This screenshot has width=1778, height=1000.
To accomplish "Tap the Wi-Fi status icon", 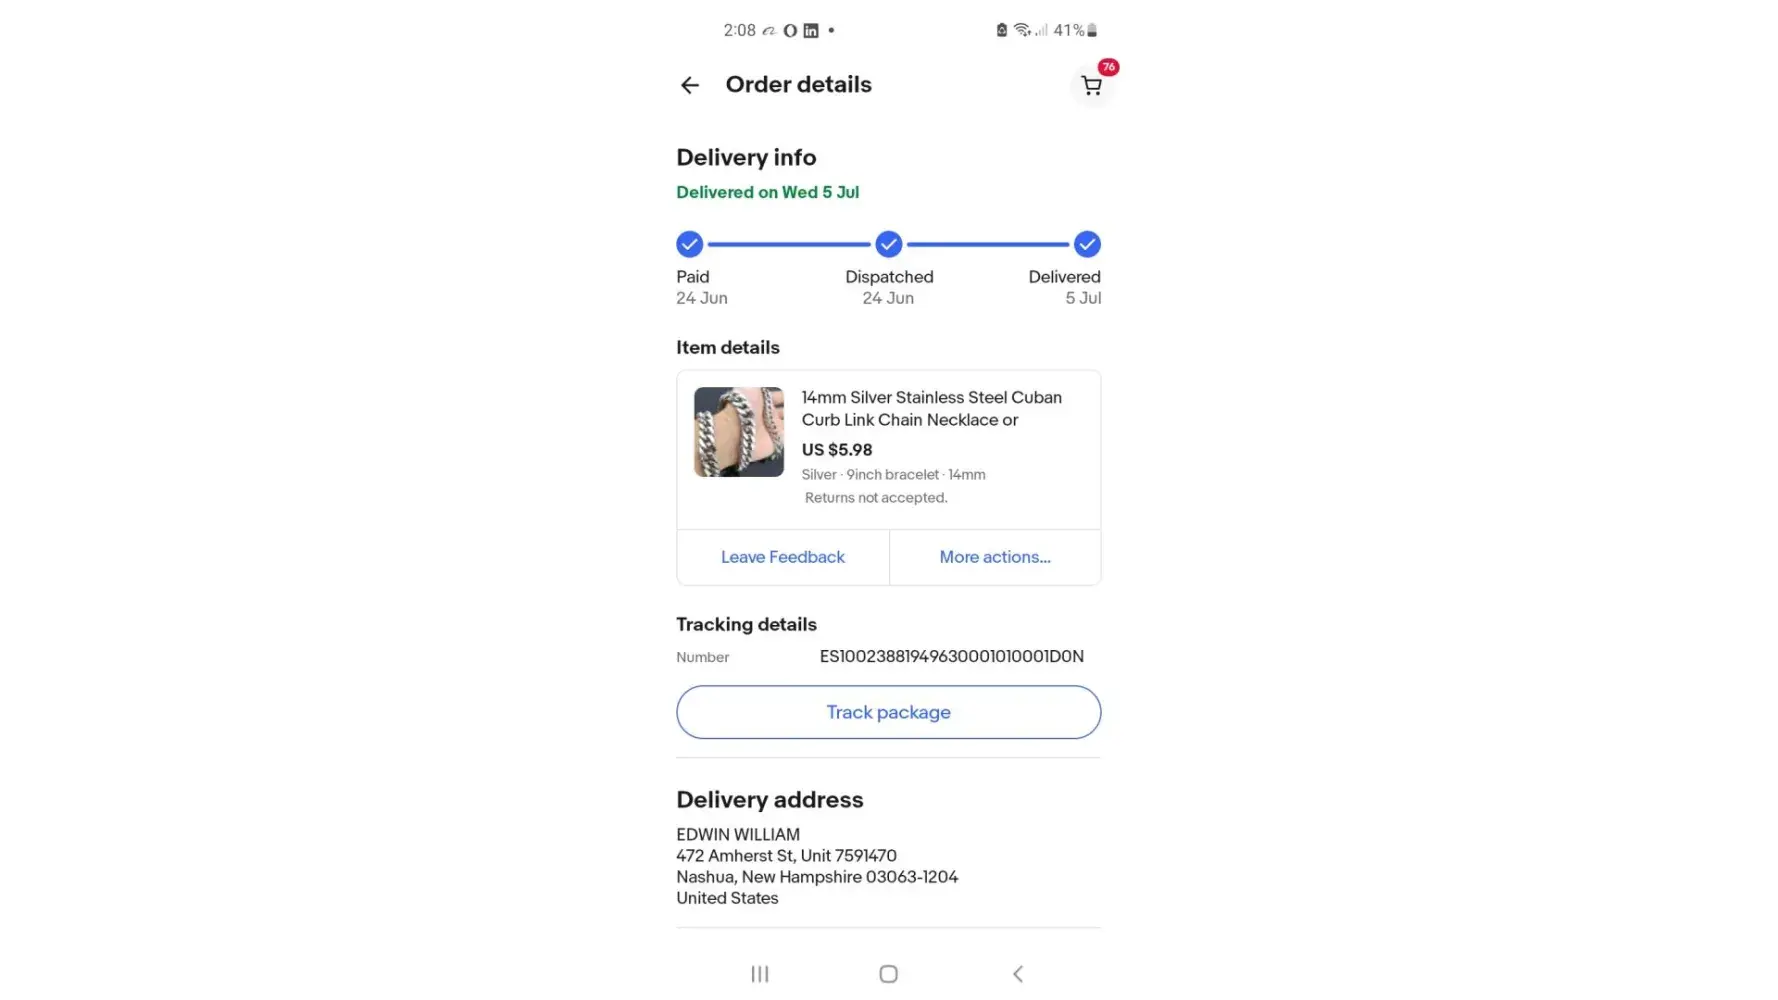I will click(1021, 30).
